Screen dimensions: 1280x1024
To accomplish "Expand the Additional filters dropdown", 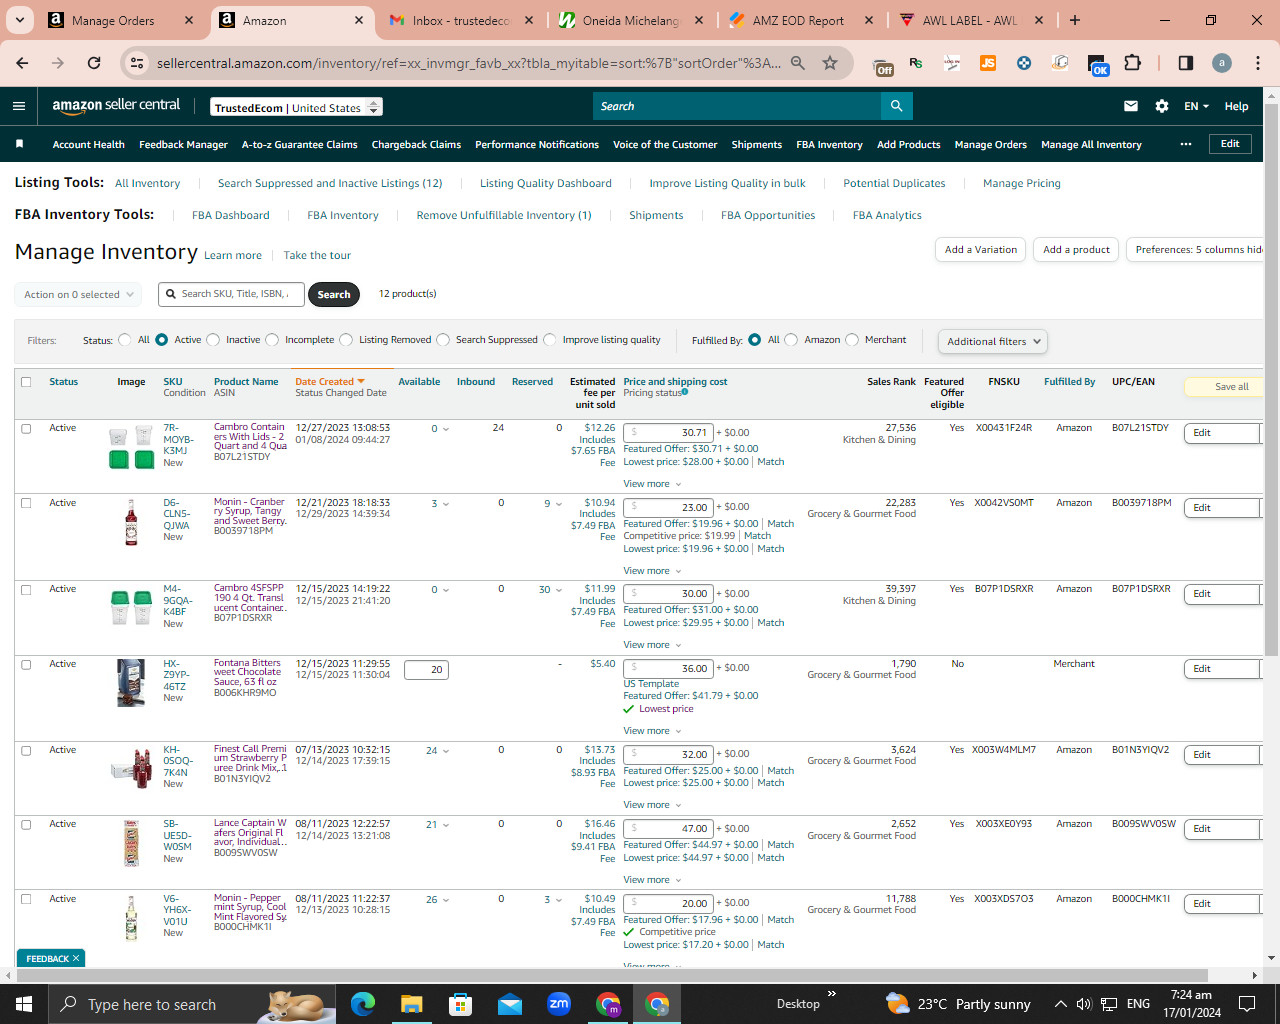I will pyautogui.click(x=993, y=342).
